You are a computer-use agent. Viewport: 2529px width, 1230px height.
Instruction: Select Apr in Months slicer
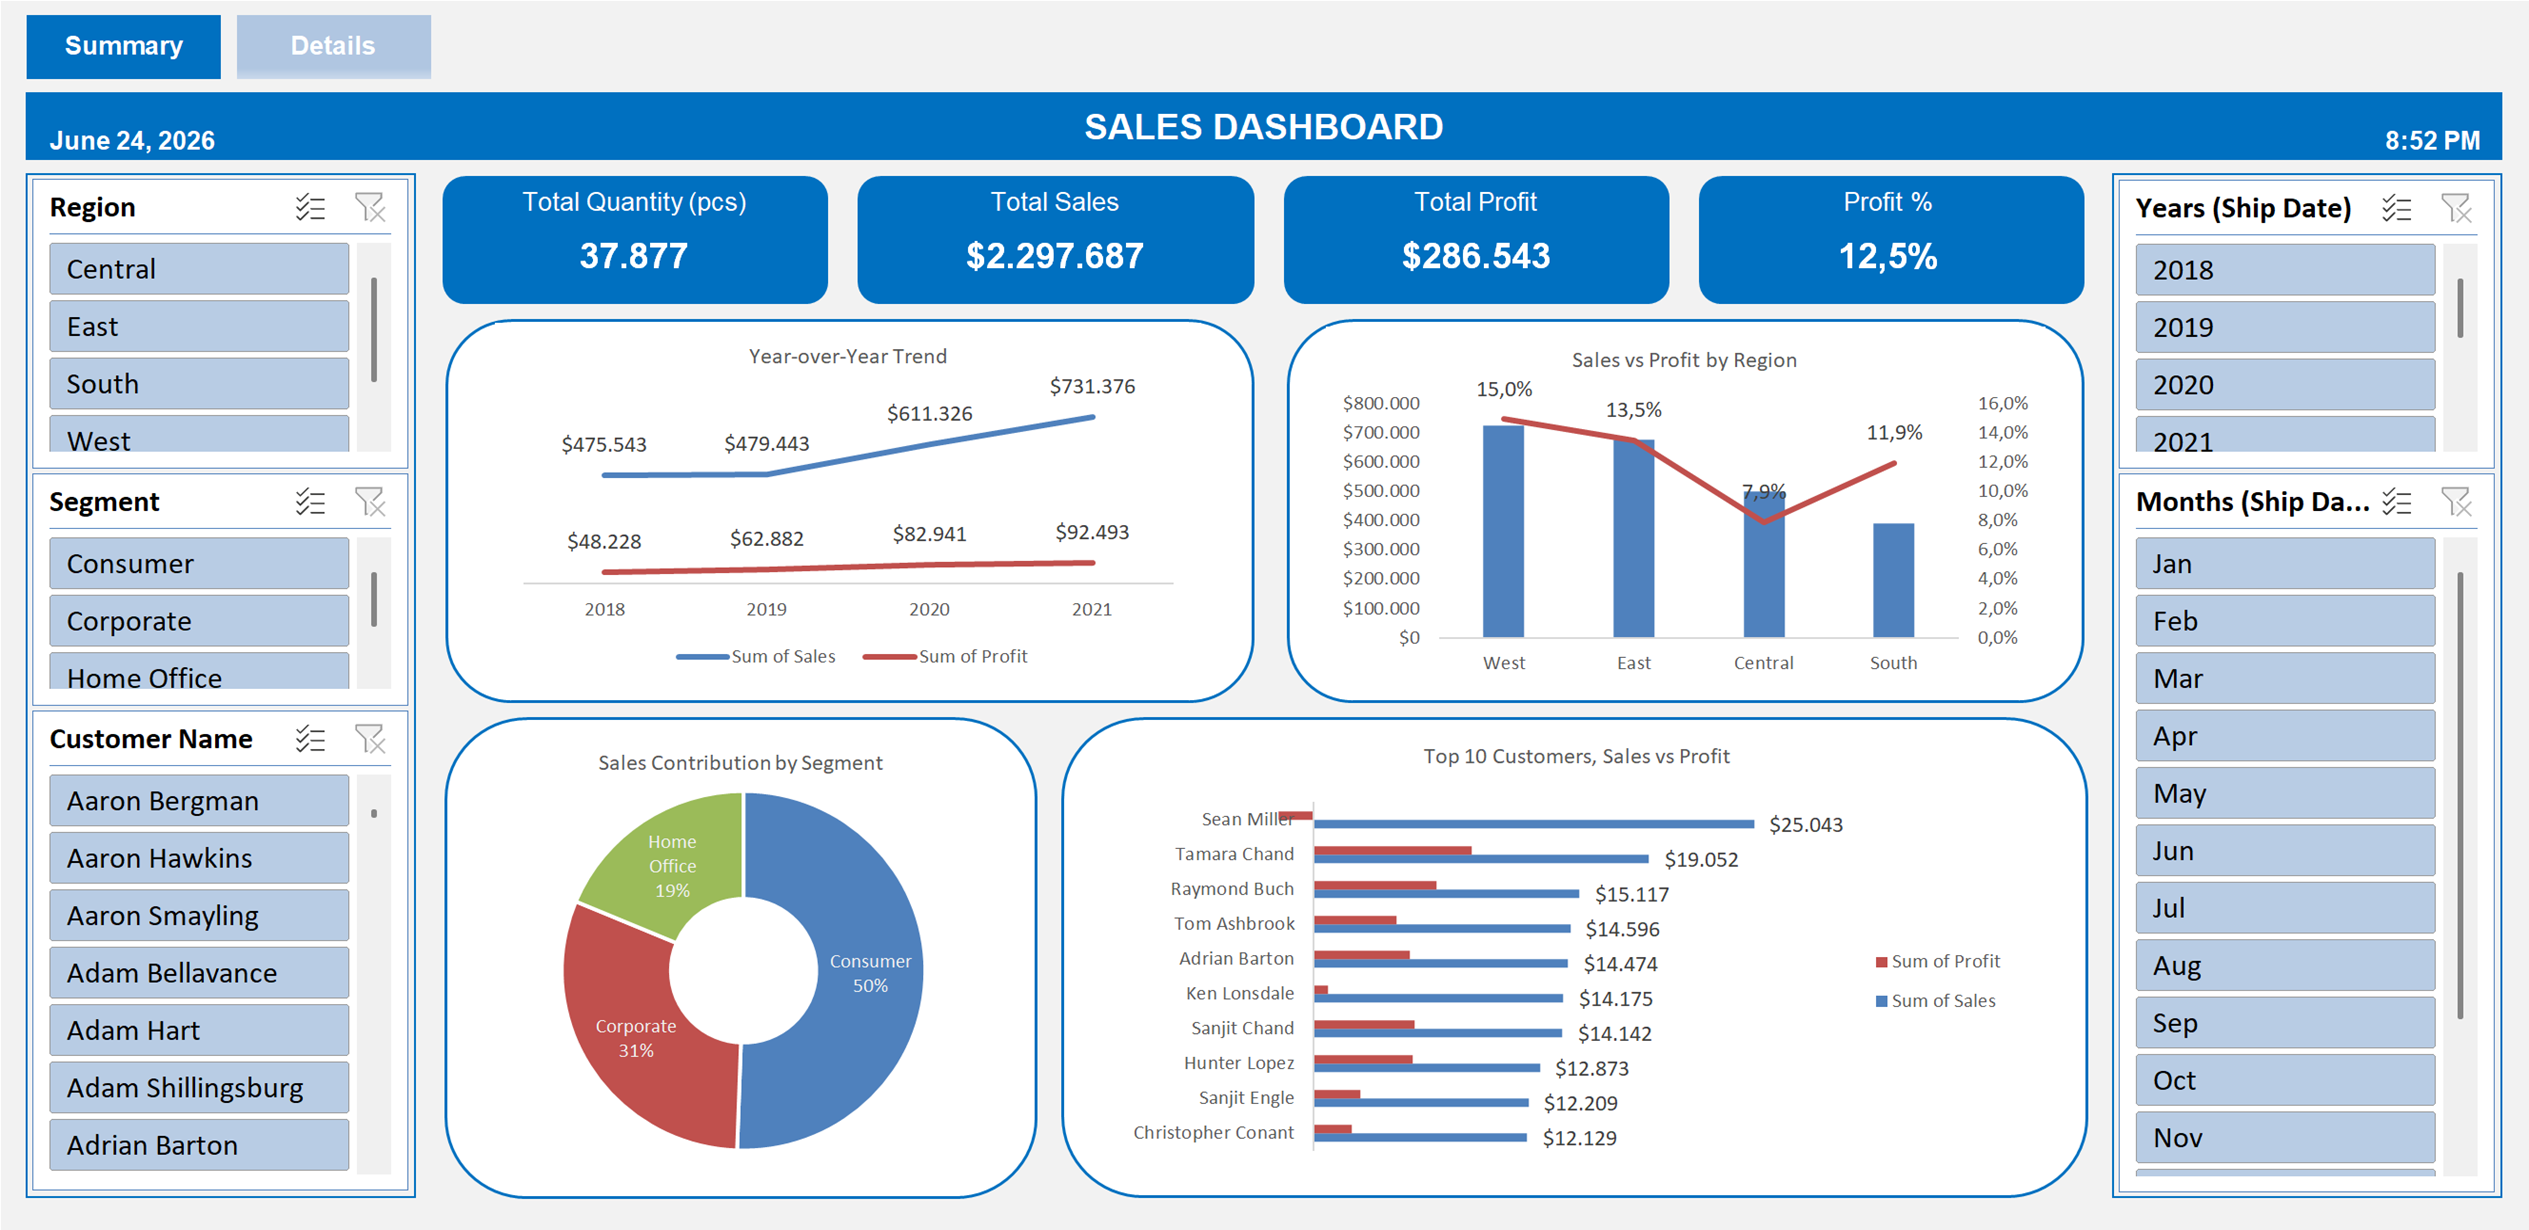pos(2285,735)
